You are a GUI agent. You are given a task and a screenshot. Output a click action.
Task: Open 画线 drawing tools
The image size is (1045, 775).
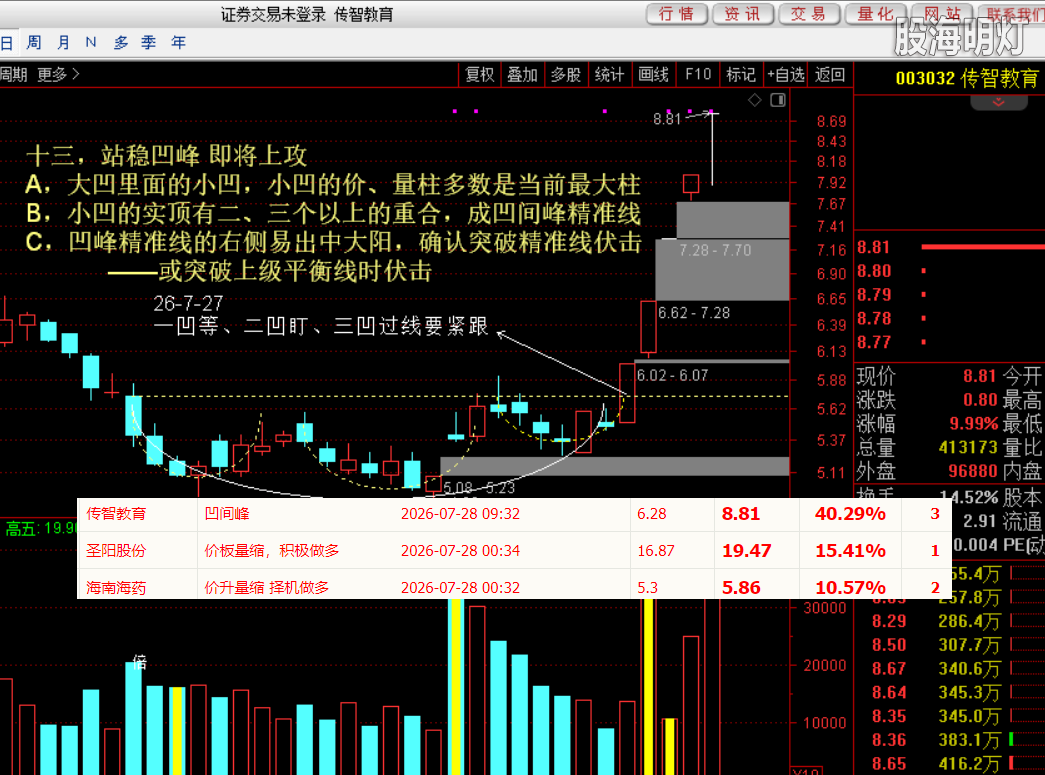pos(653,75)
